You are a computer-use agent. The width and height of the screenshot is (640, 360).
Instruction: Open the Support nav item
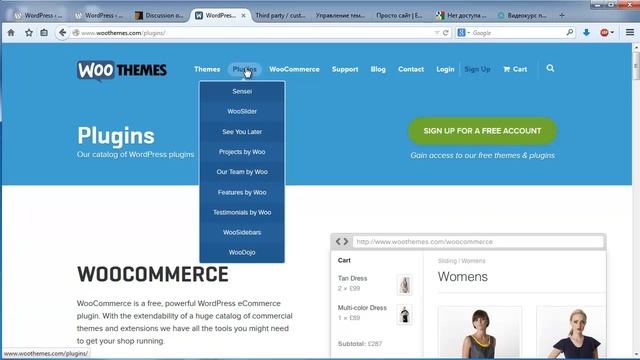(345, 69)
